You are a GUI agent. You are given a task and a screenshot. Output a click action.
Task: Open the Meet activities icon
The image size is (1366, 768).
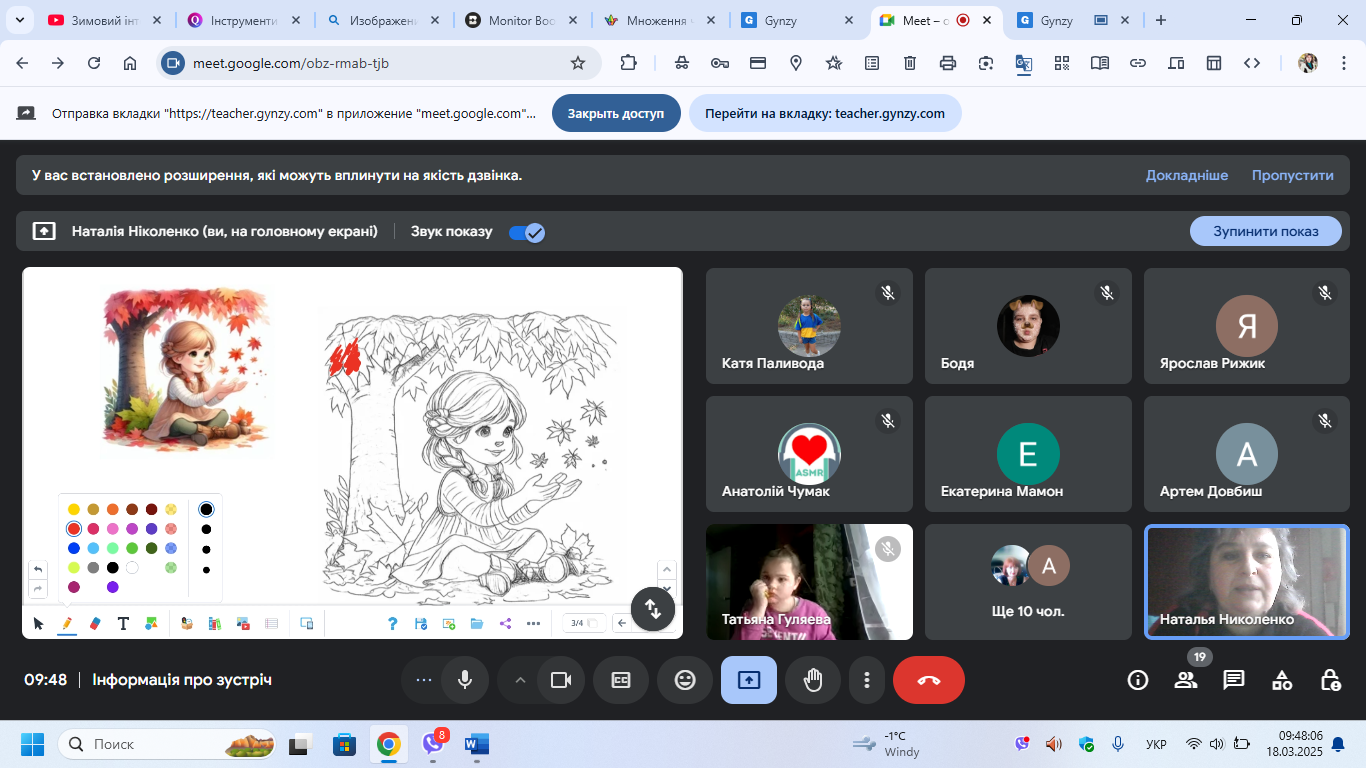(1282, 680)
